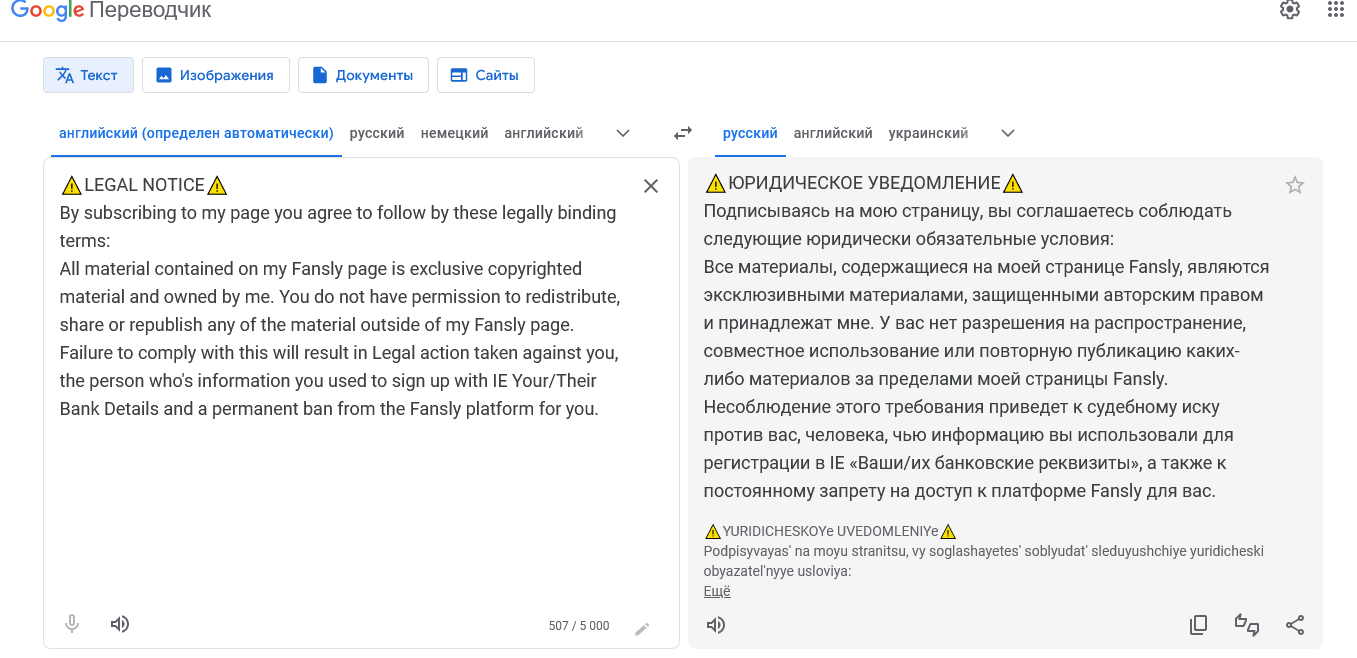Open the Google apps grid
This screenshot has height=658, width=1357.
click(x=1336, y=10)
